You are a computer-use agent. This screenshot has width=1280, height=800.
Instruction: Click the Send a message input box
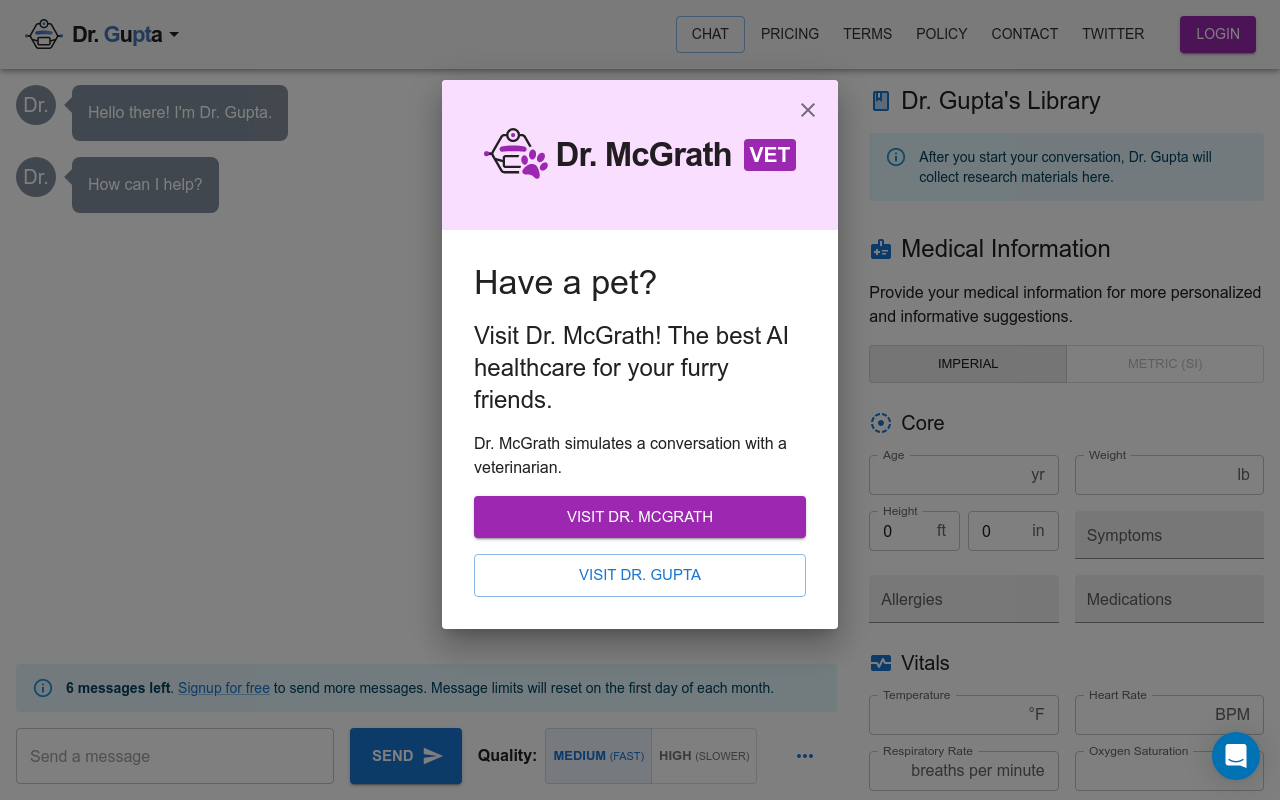pos(175,756)
